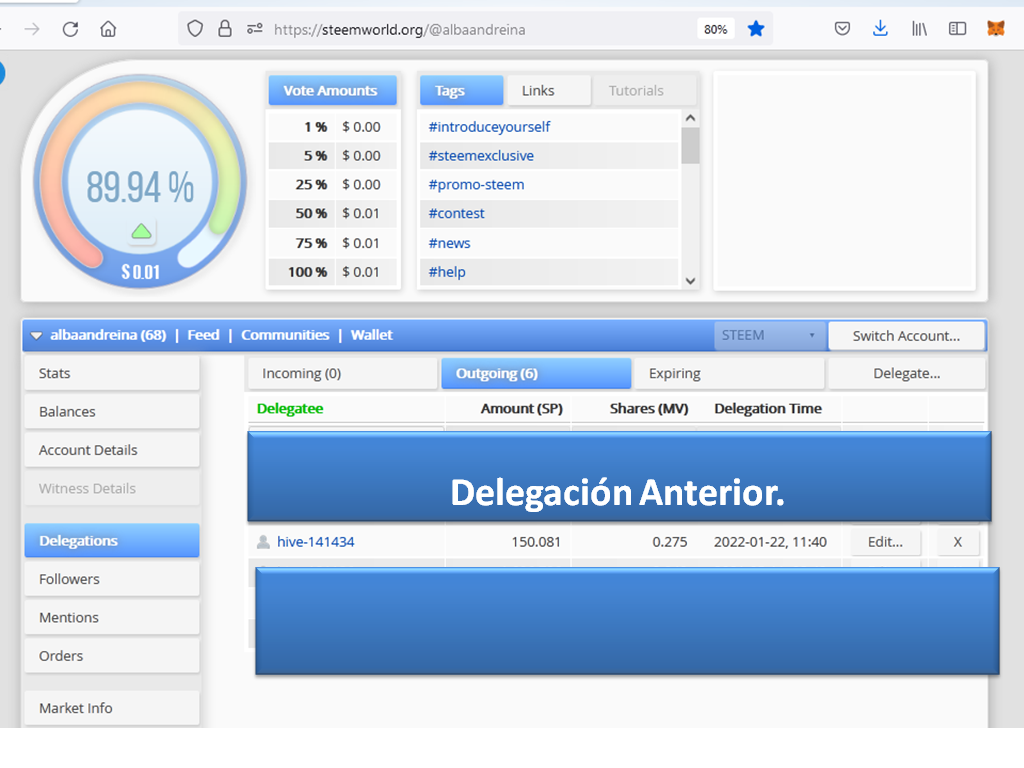Open the #promo-steem tag

pyautogui.click(x=476, y=184)
